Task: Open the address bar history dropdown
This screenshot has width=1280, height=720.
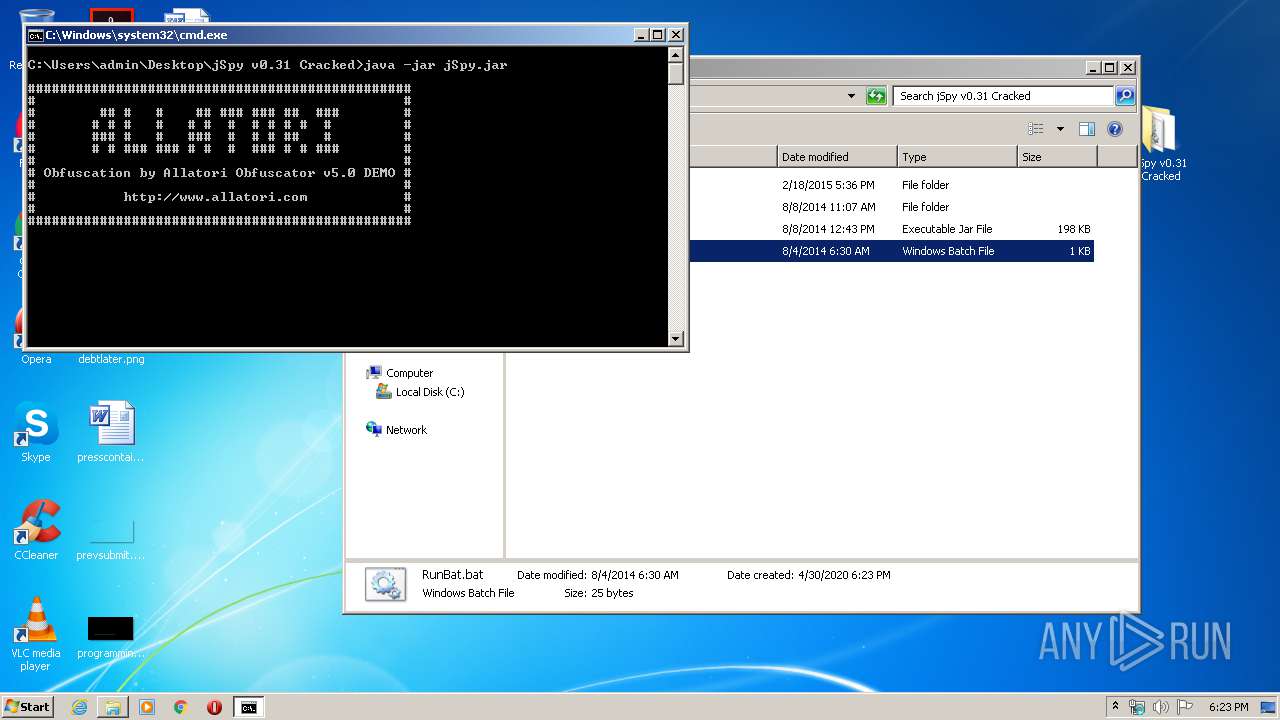Action: (851, 96)
